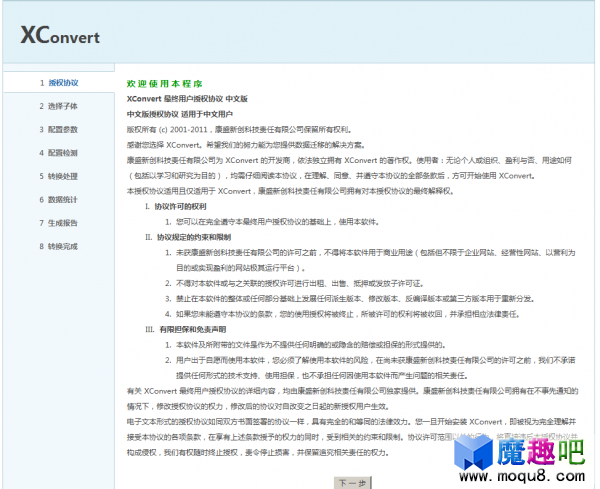Open step 7 生成报告

tap(59, 223)
